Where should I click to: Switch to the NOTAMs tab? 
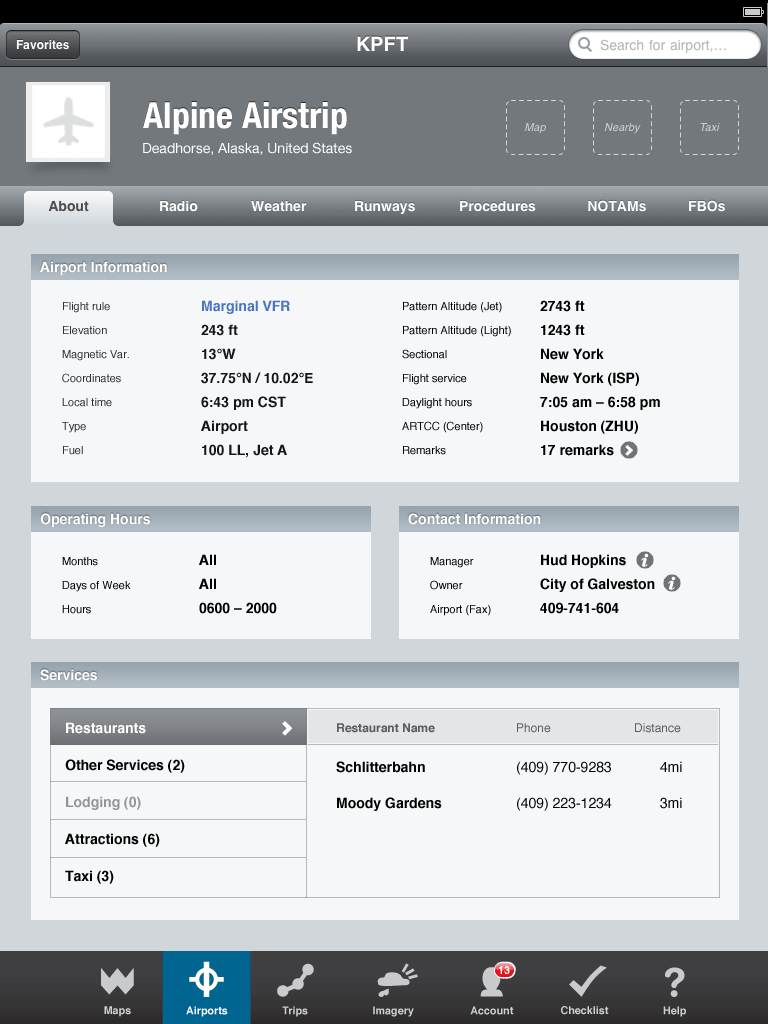616,206
